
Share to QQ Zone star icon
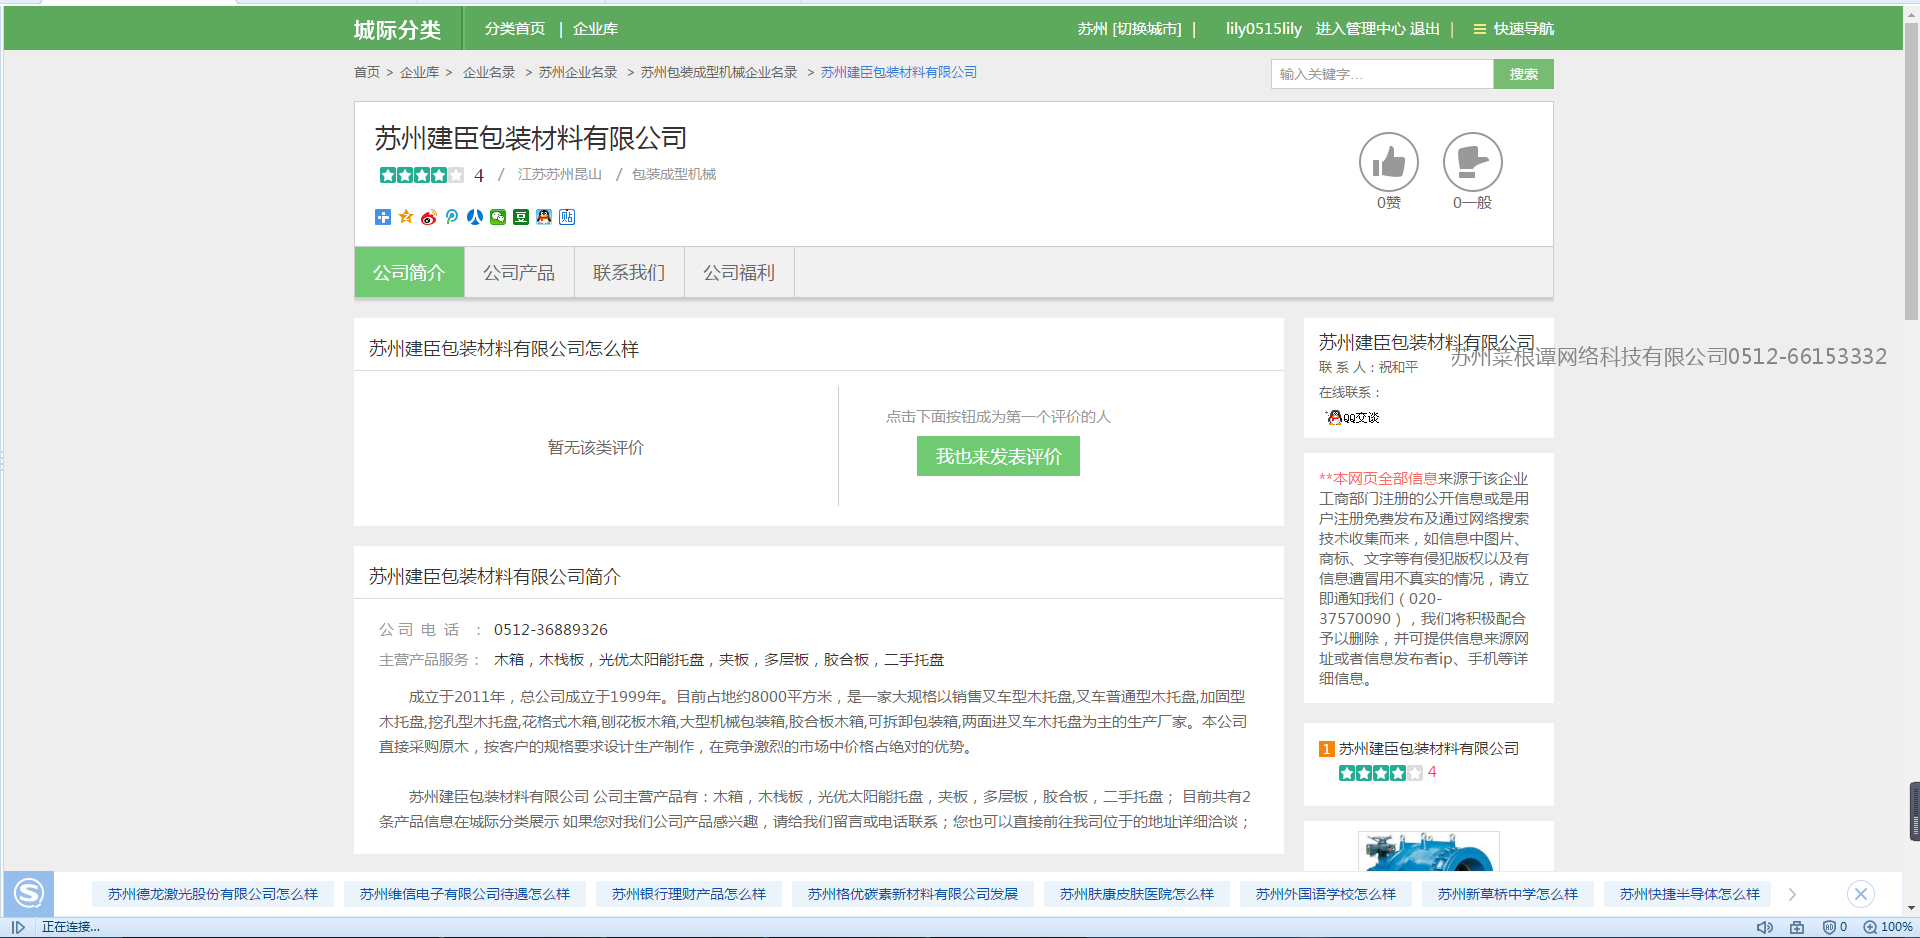[406, 217]
